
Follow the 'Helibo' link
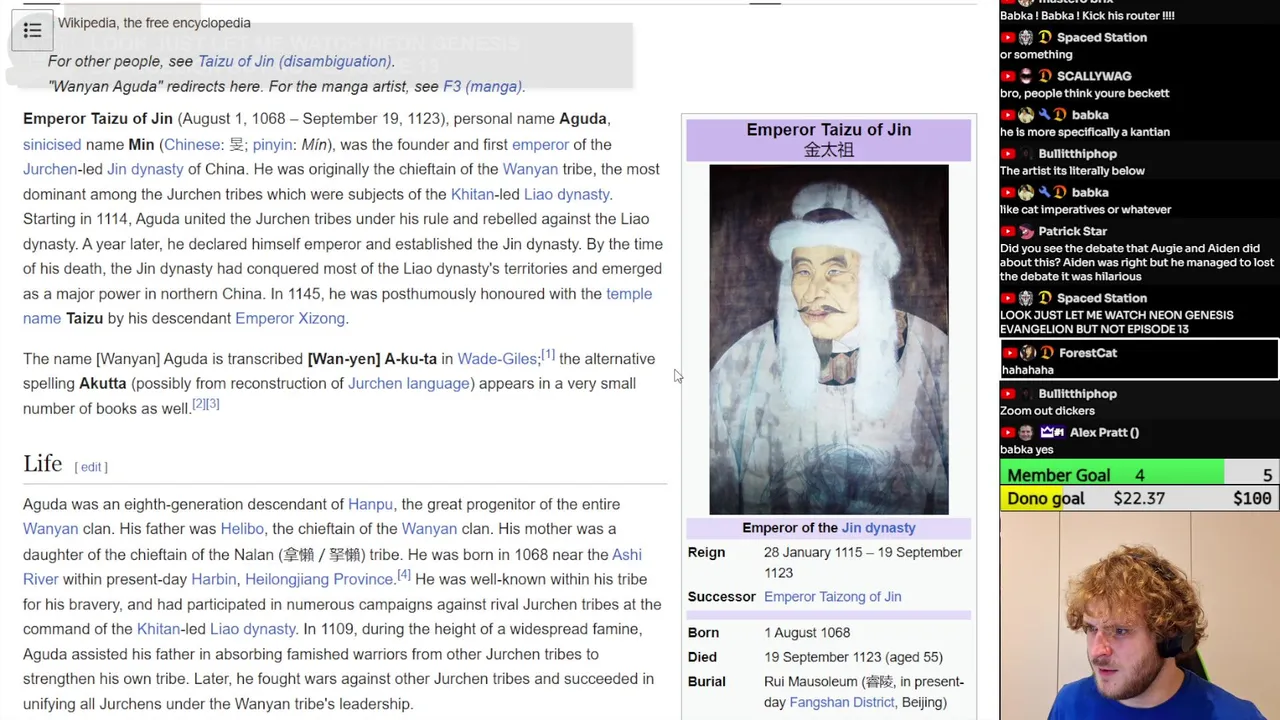pos(242,529)
